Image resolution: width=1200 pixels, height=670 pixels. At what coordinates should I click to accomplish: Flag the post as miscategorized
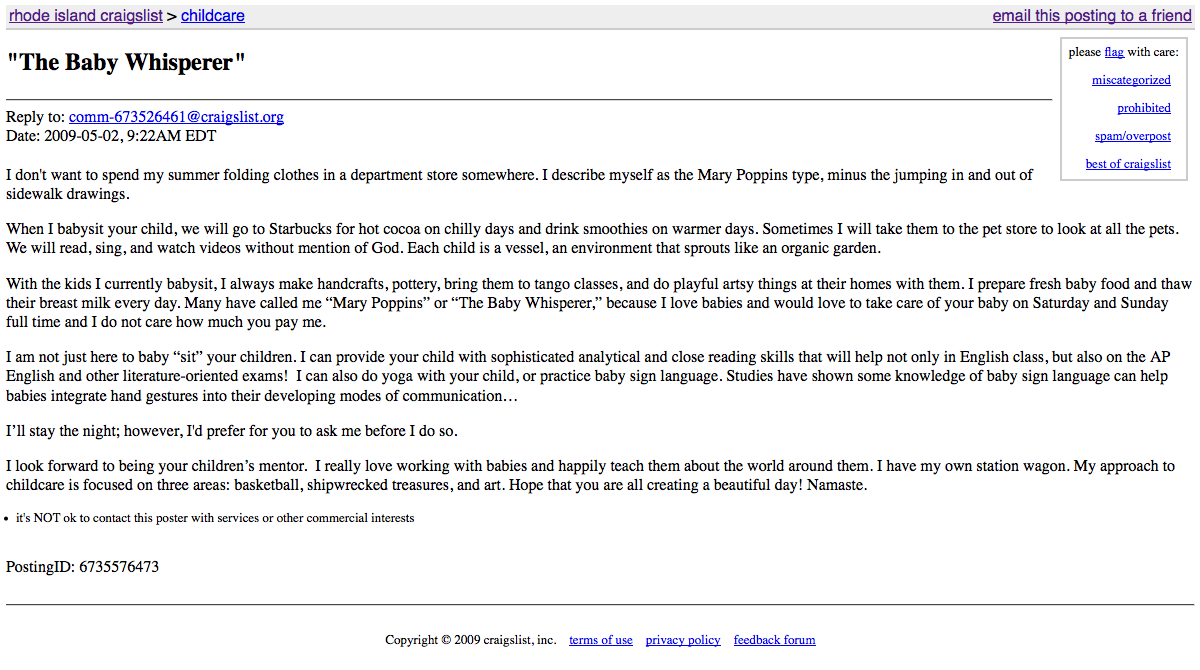(x=1131, y=80)
